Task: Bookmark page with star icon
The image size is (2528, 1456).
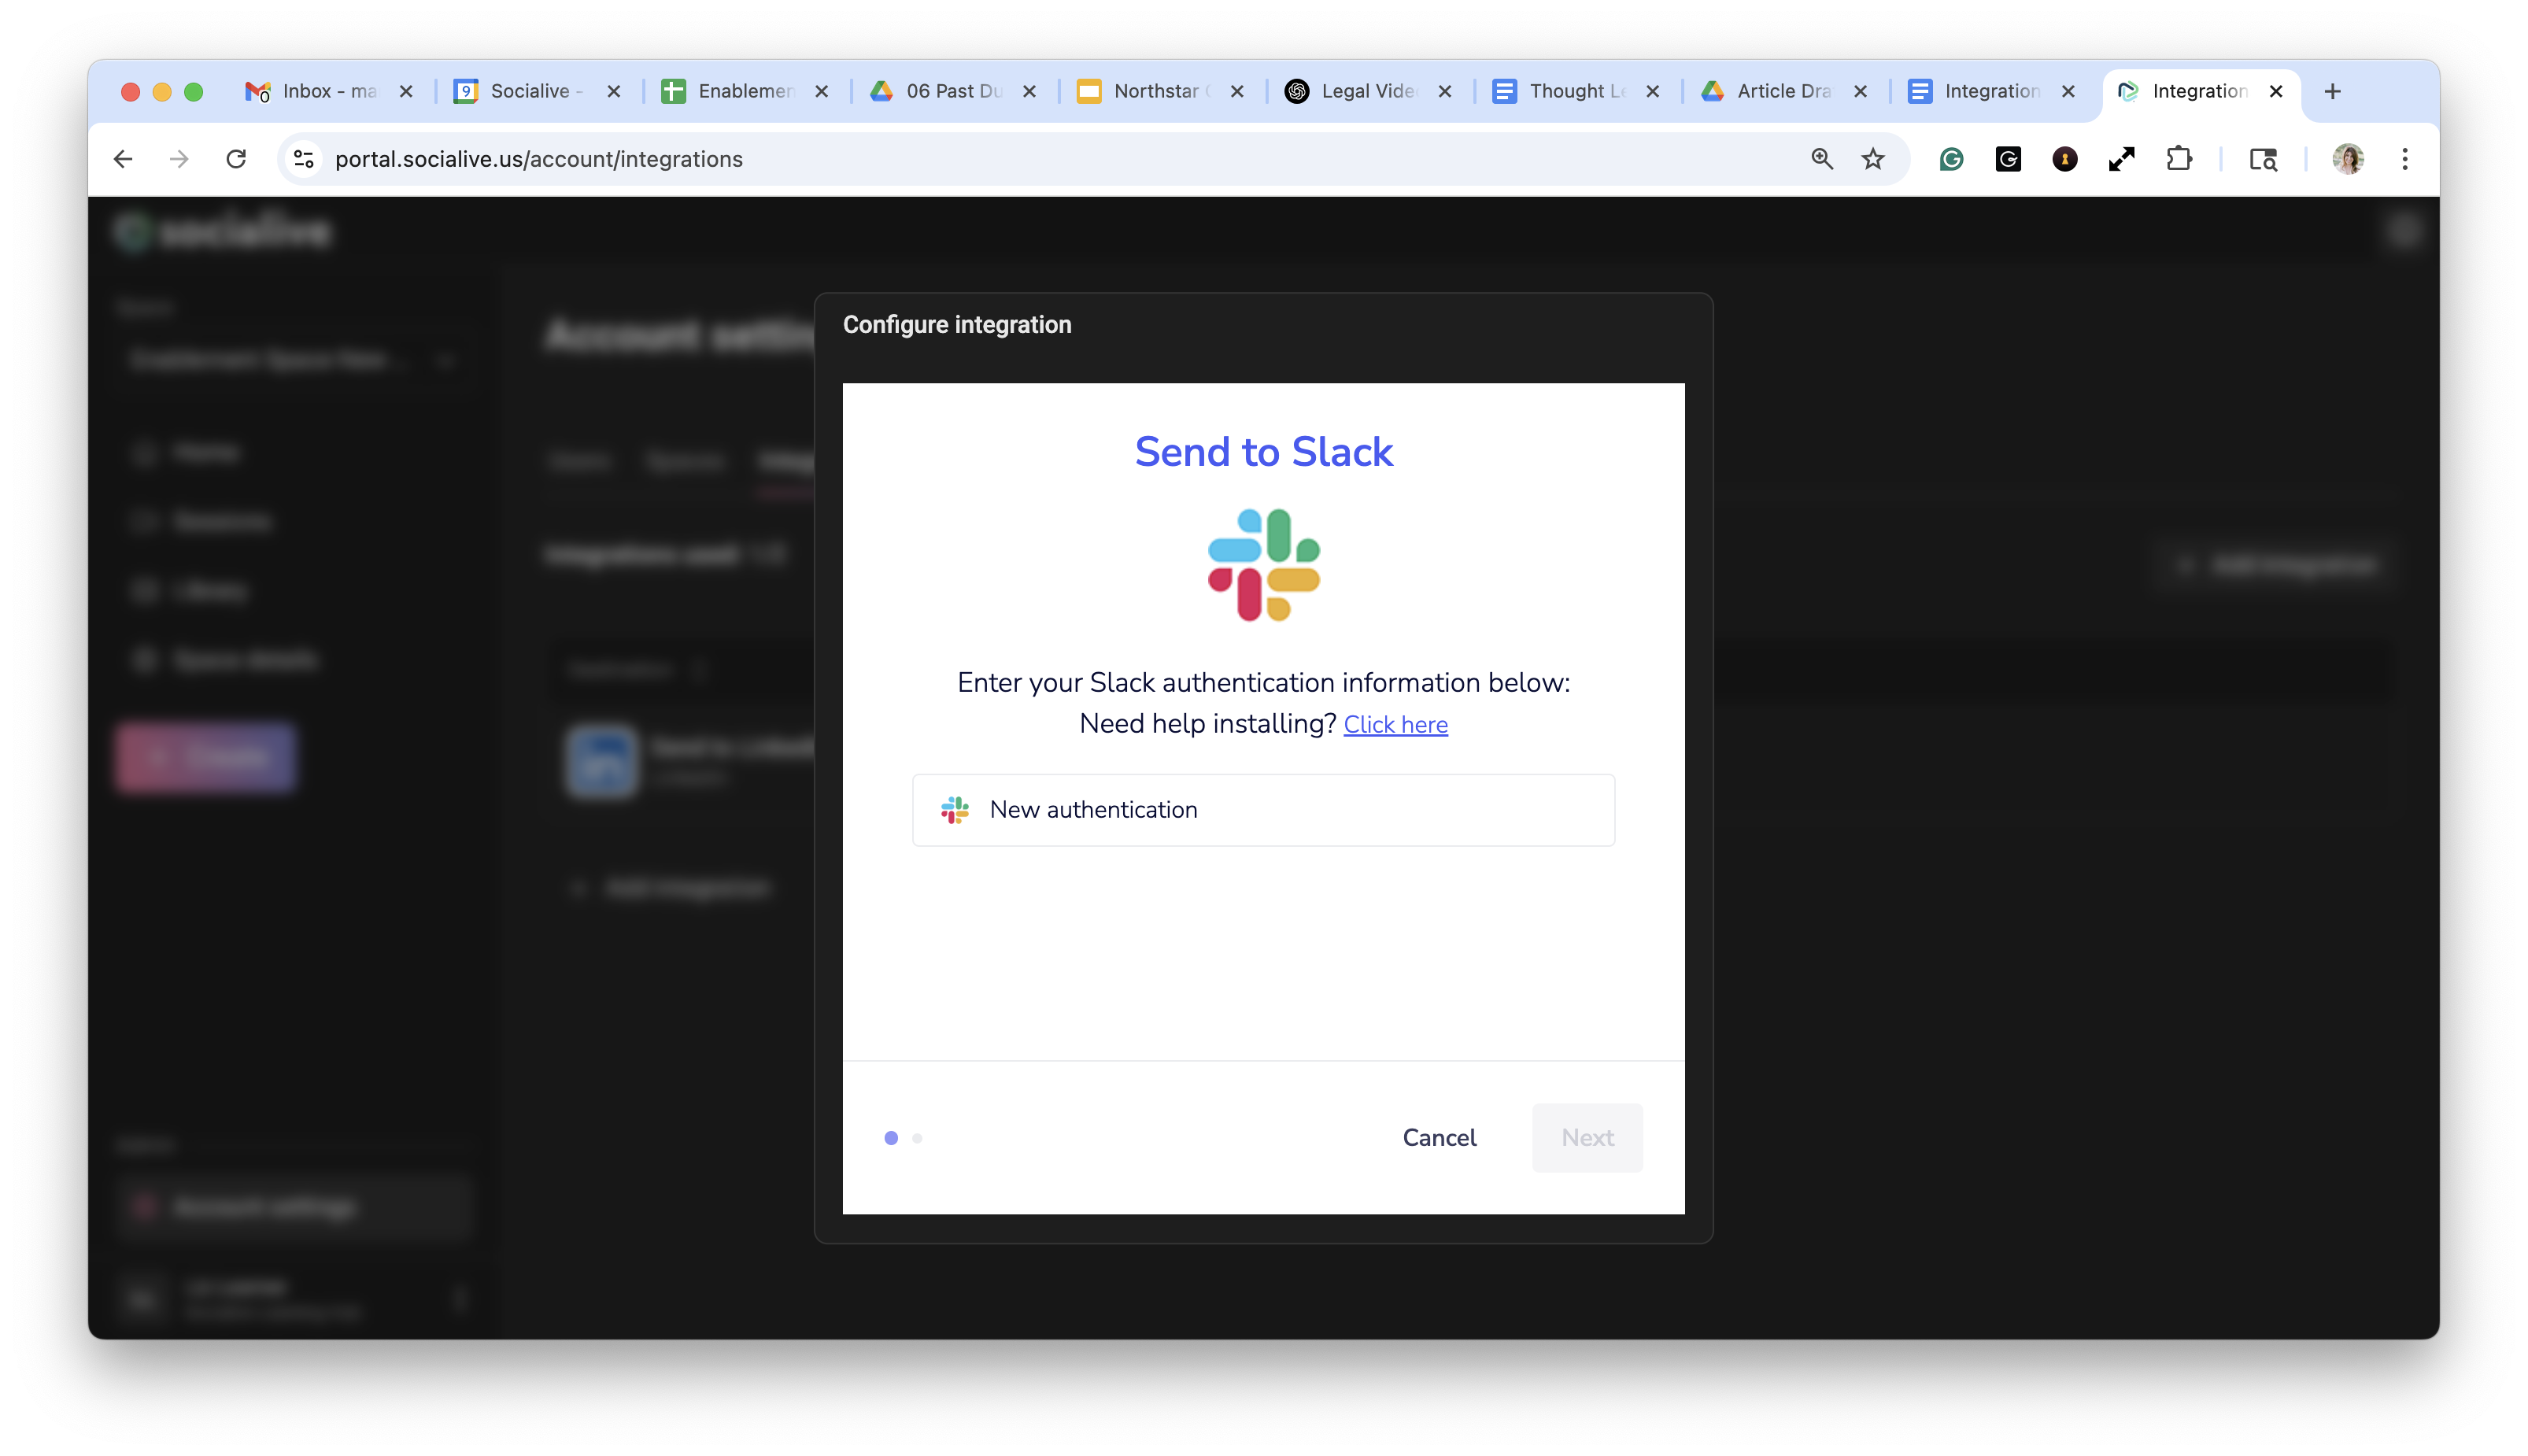Action: point(1873,159)
